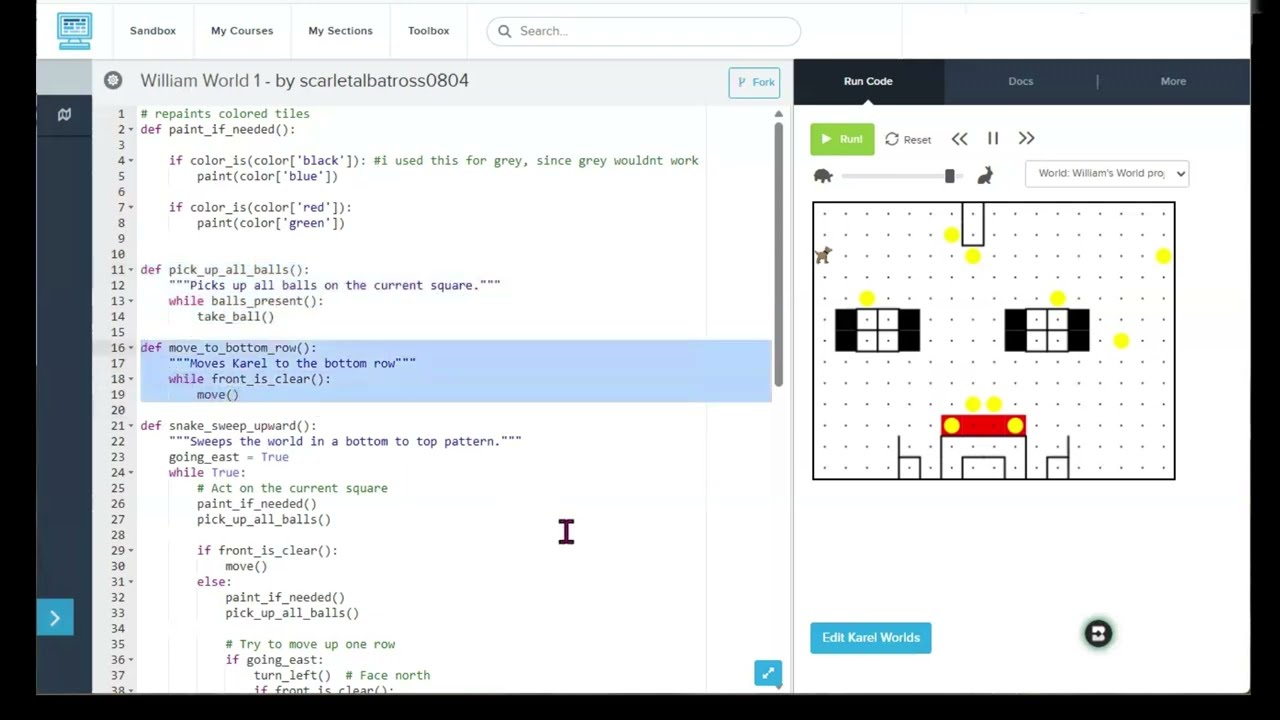Switch to the Docs tab
1280x720 pixels.
[x=1020, y=81]
